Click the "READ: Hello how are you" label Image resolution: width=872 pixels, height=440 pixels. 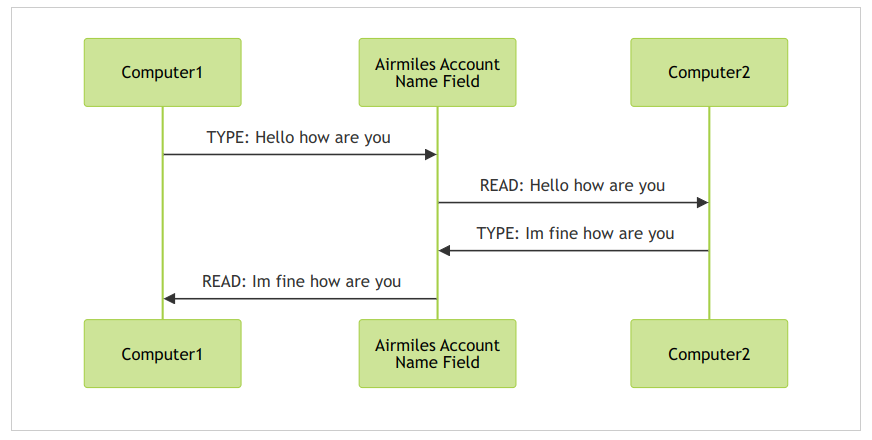pos(572,185)
